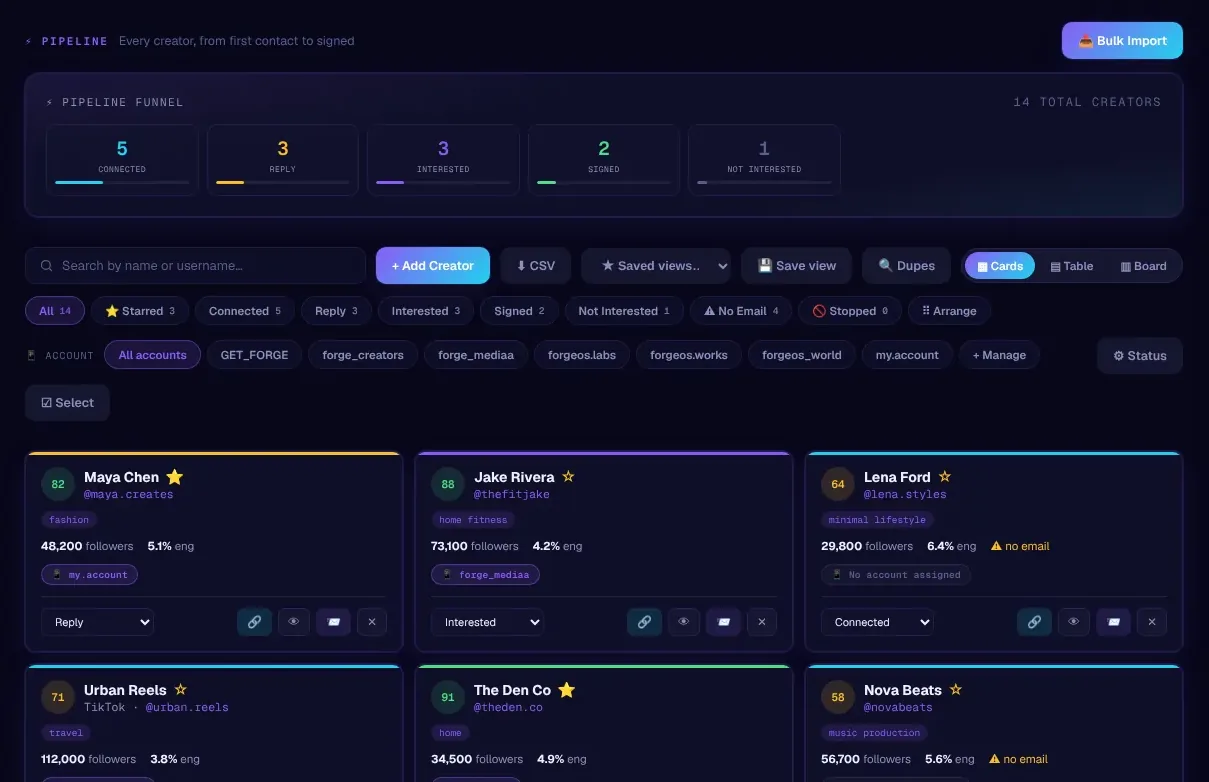This screenshot has height=782, width=1209.
Task: Click the Signed funnel stage card
Action: point(604,160)
